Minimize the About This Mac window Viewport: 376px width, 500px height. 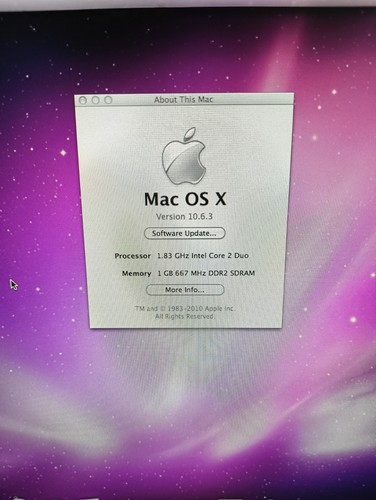(95, 100)
